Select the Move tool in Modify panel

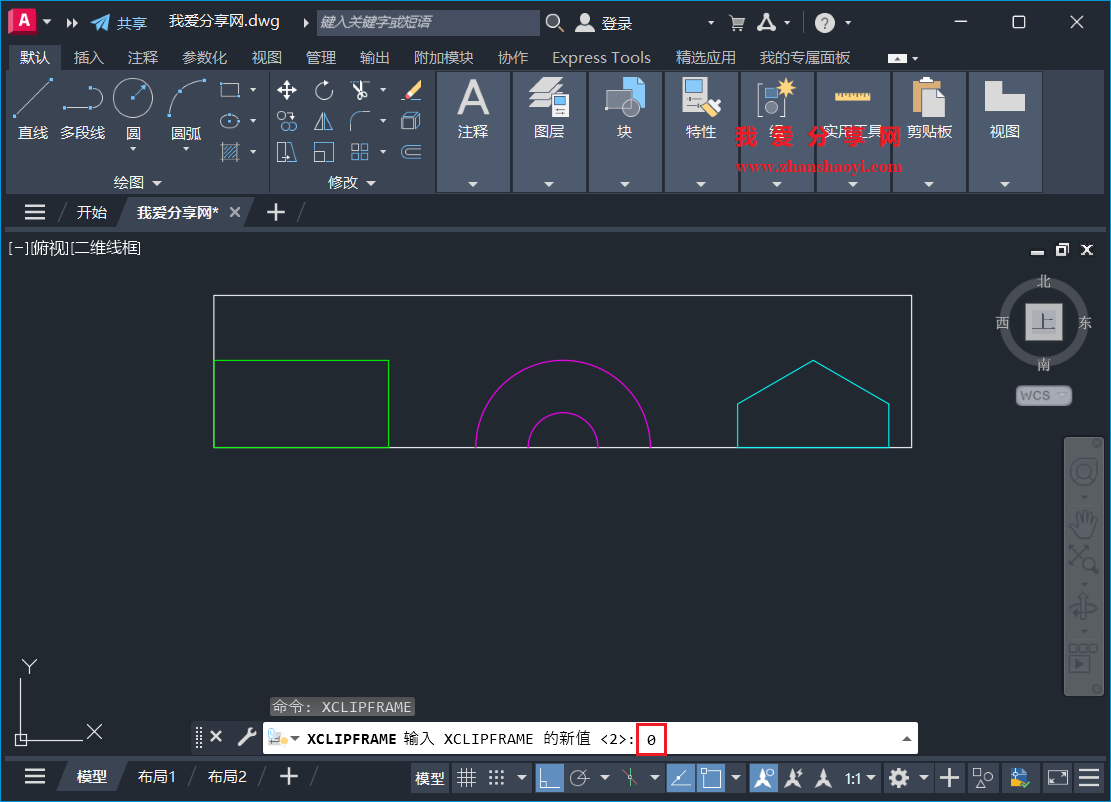287,90
